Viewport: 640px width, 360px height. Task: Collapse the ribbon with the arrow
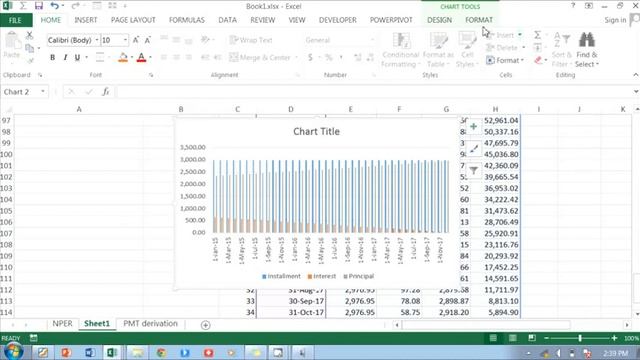[x=636, y=75]
